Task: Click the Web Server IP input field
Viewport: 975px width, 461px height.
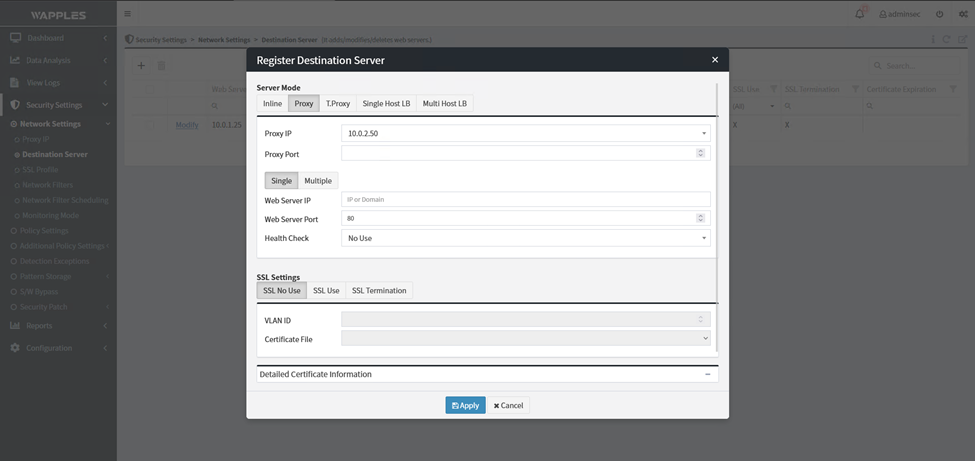Action: 525,199
